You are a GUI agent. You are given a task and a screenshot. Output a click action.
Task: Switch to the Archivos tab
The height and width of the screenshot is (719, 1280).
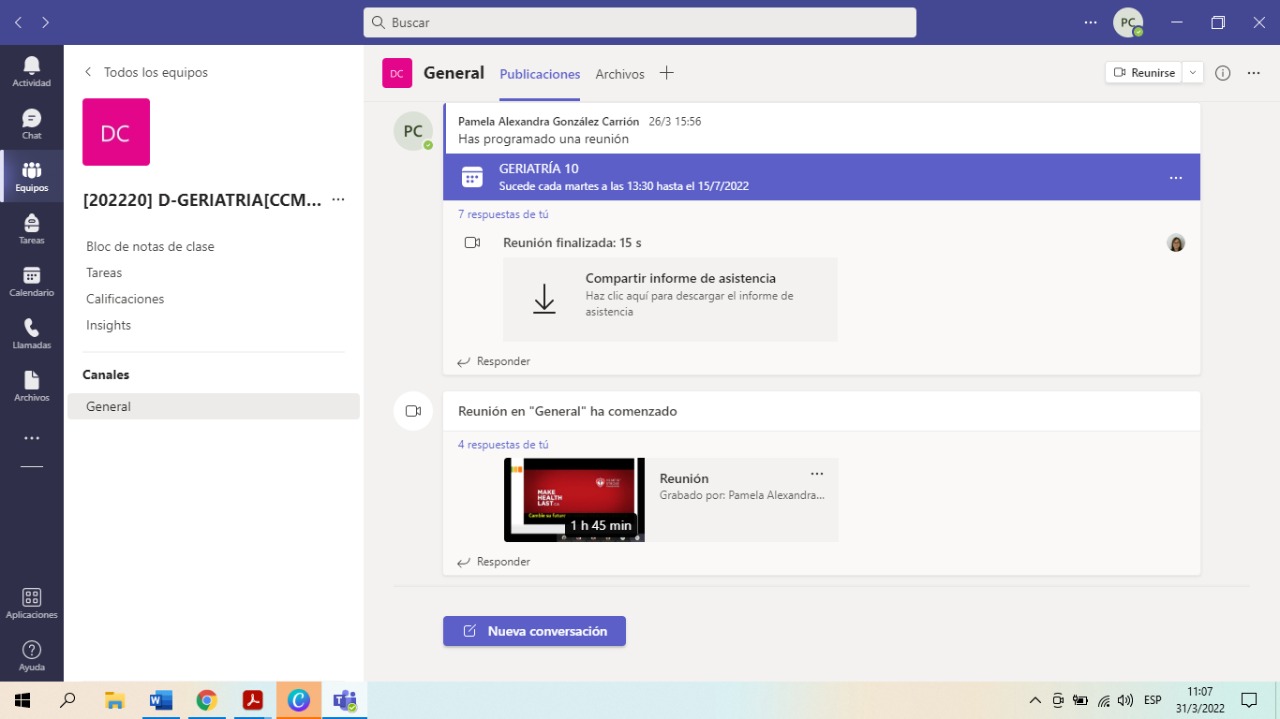620,74
